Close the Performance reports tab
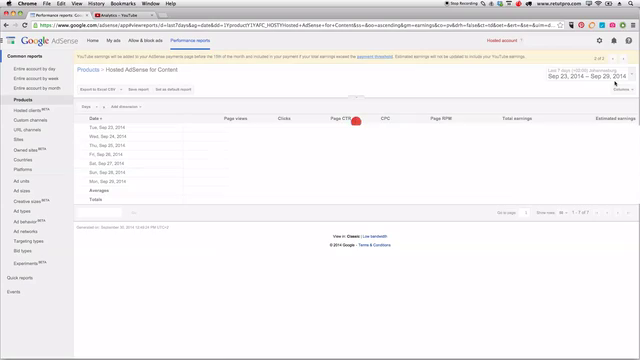This screenshot has height=360, width=640. pos(87,15)
